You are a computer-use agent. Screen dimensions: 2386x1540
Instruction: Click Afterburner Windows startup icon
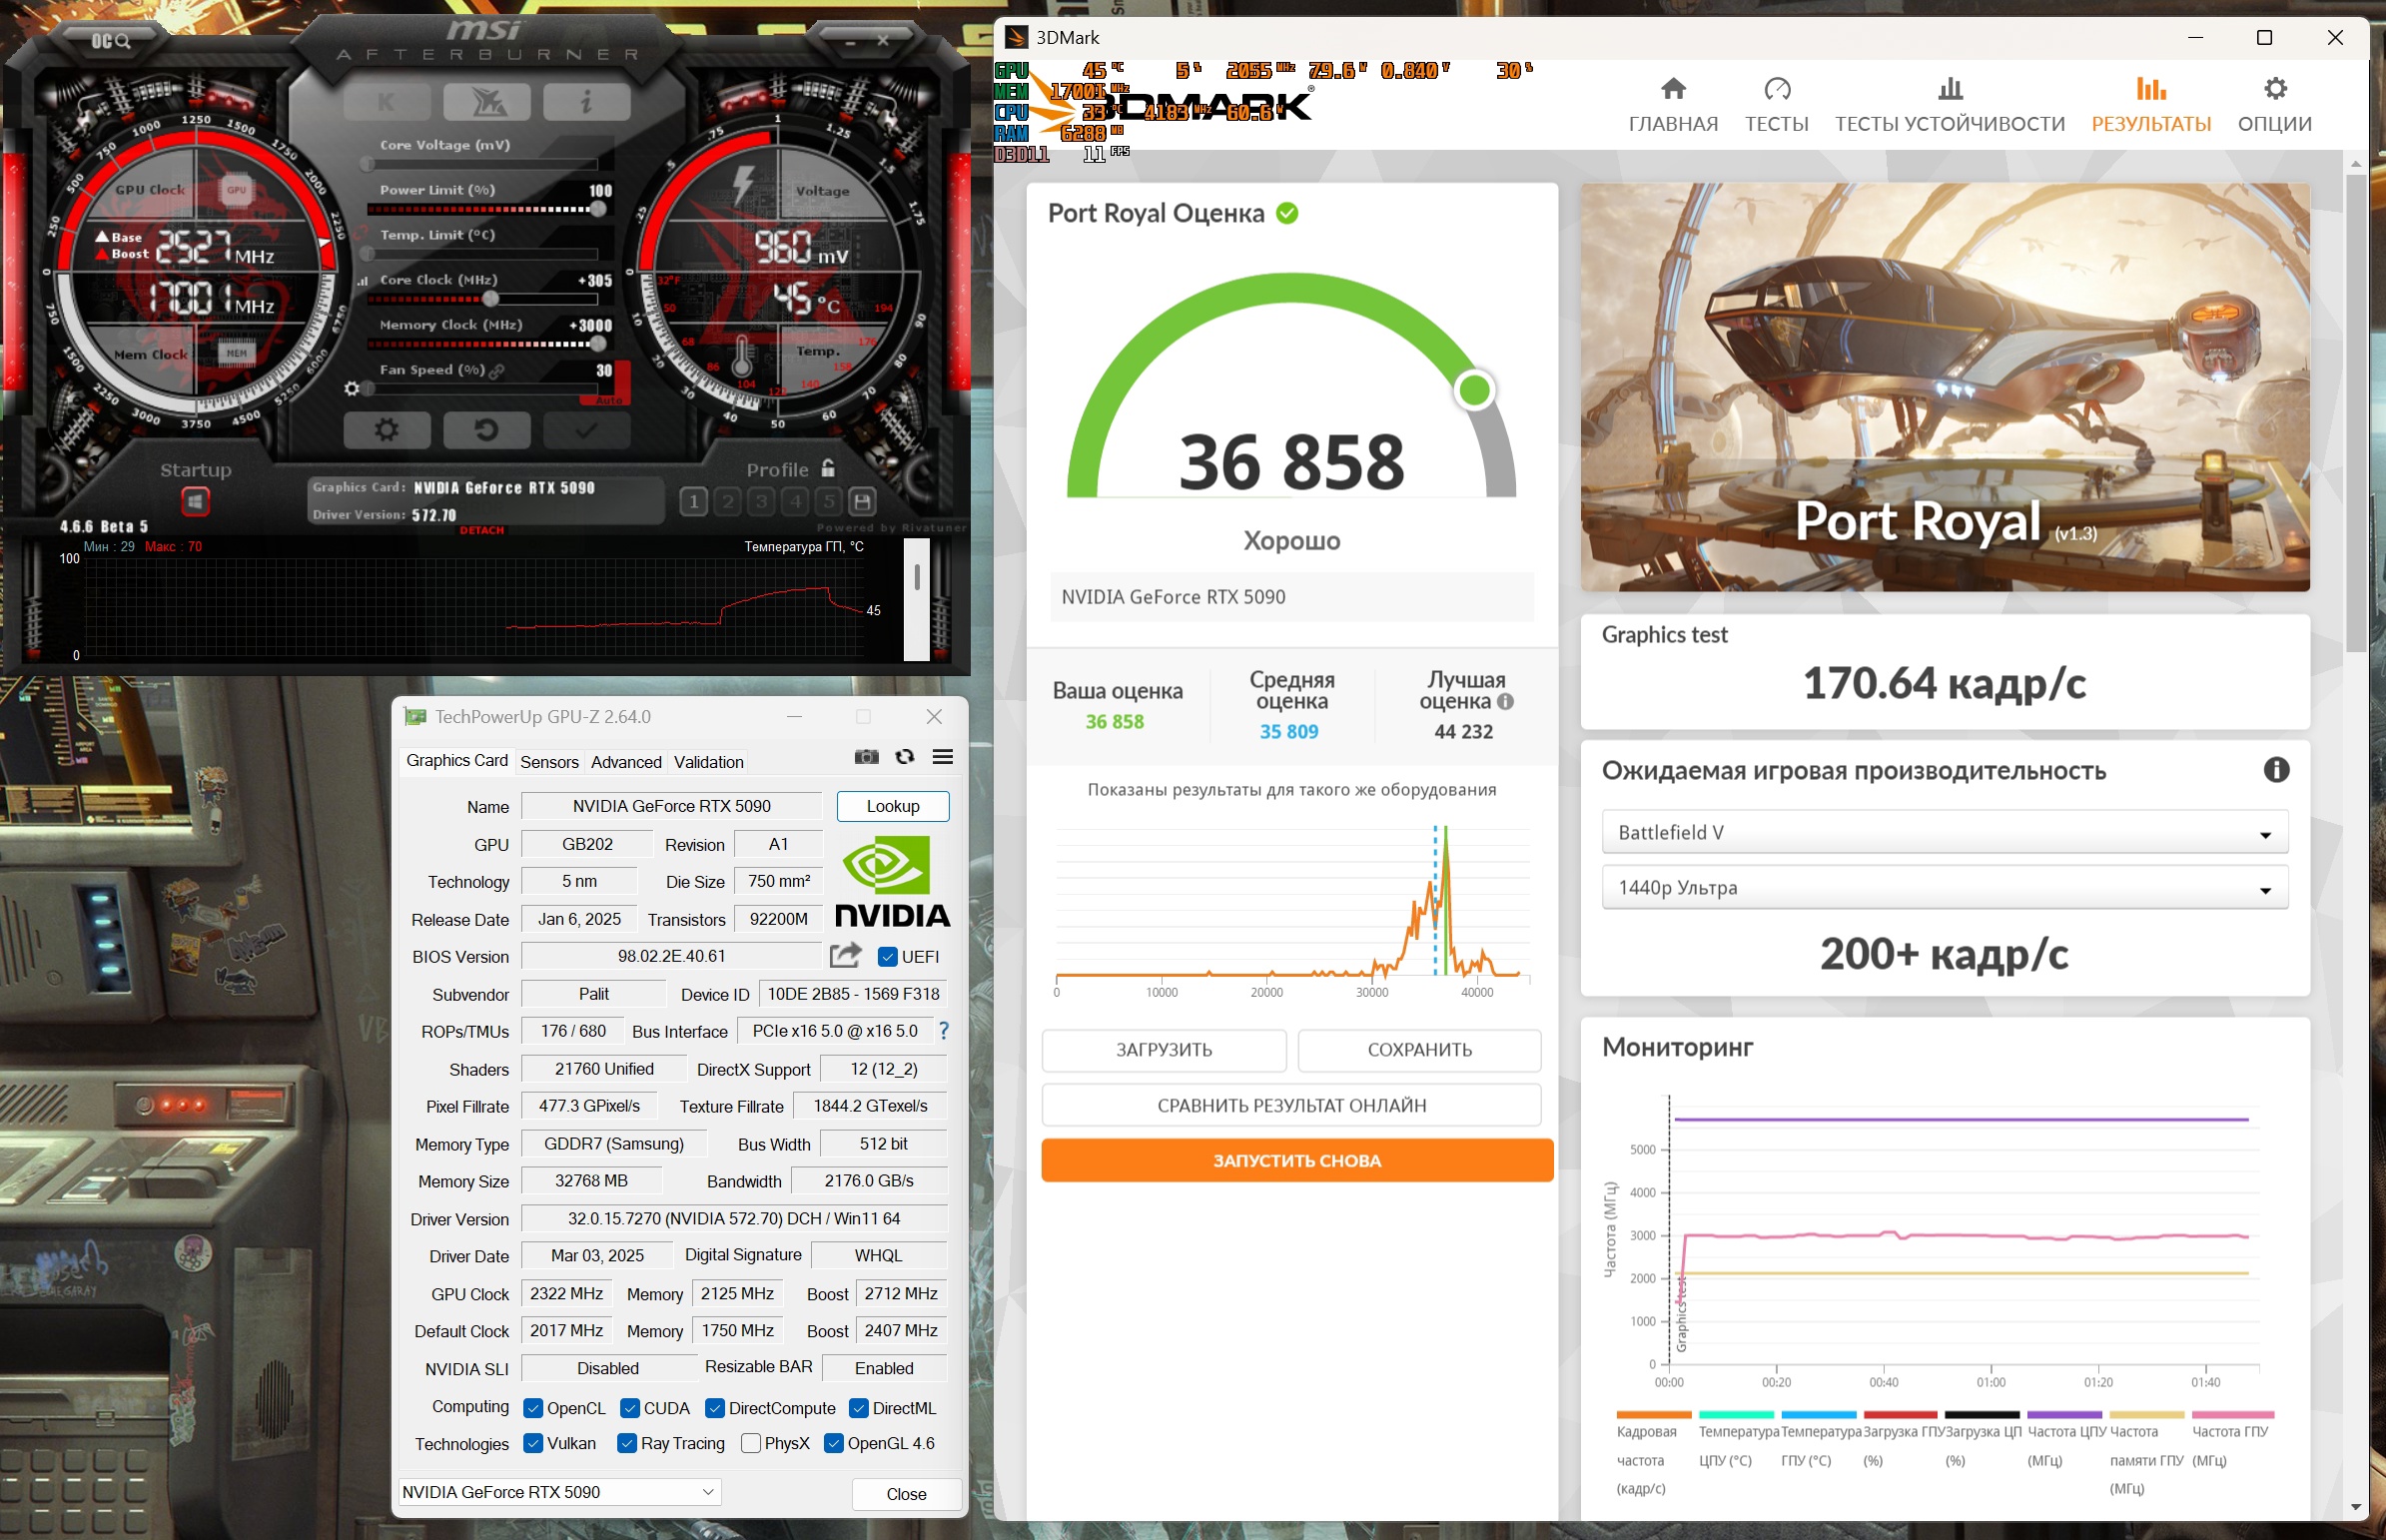click(195, 501)
